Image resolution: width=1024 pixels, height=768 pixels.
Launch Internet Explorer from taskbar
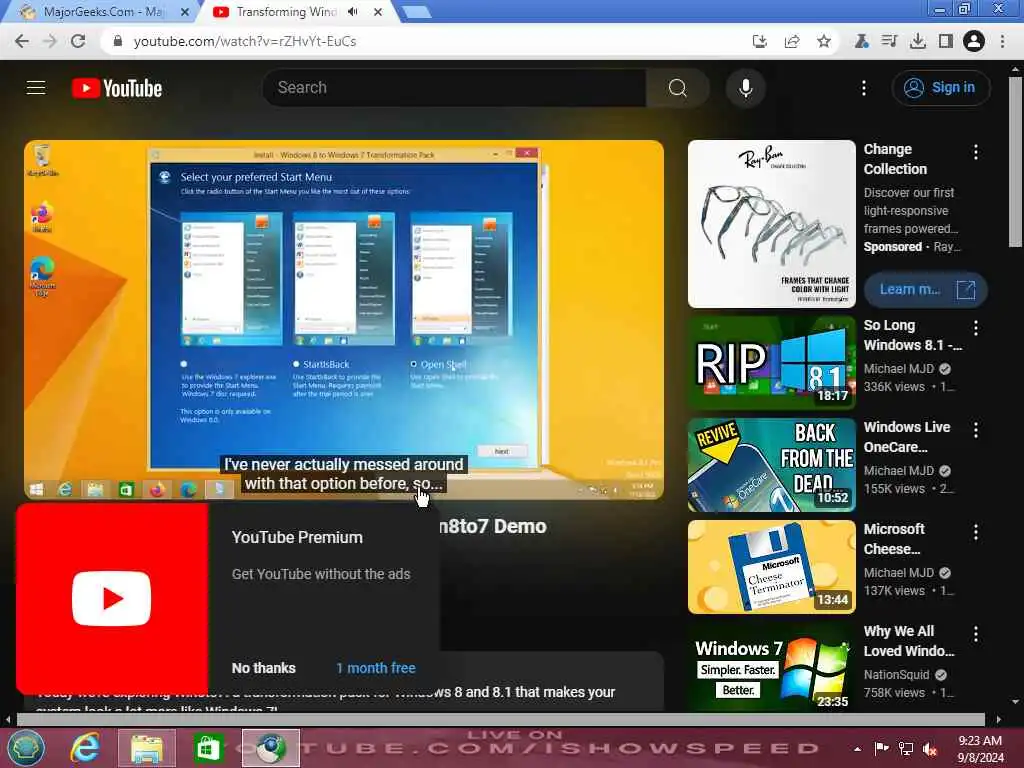coord(86,748)
